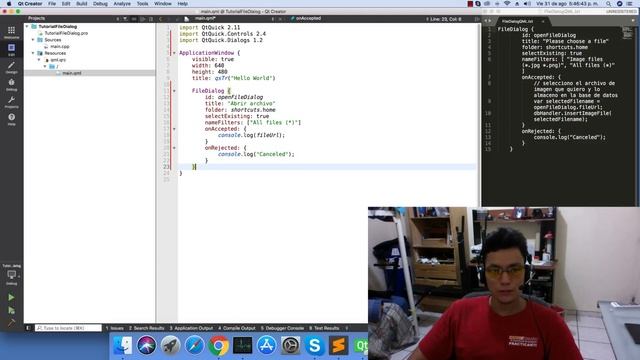Open the main.qml document dropdown

click(273, 19)
